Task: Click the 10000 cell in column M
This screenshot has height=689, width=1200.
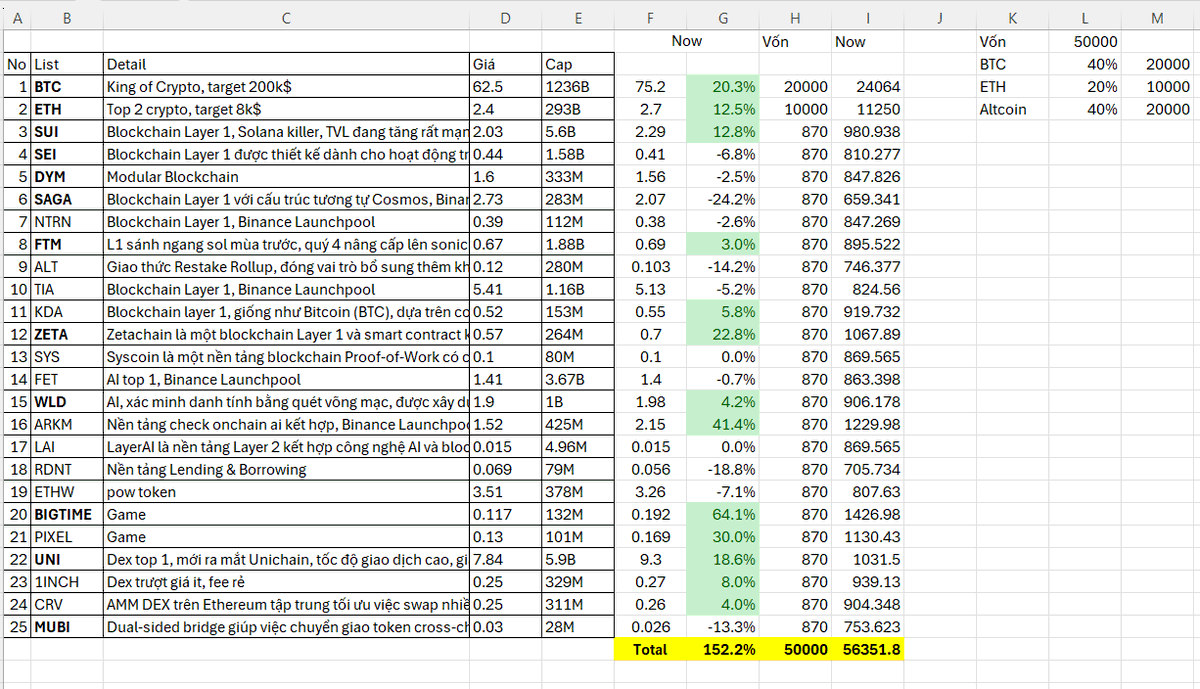Action: click(1158, 86)
